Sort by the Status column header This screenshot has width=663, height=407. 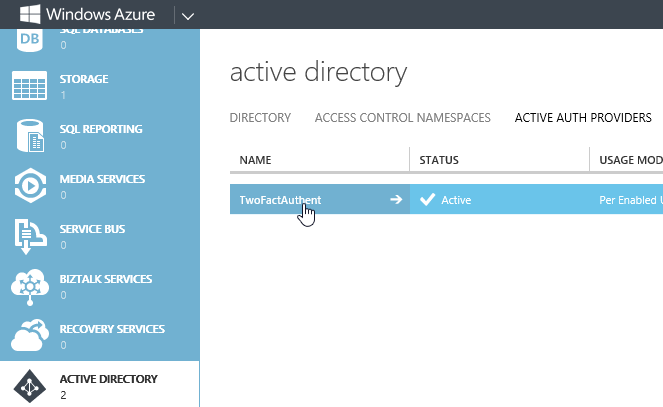pyautogui.click(x=439, y=160)
